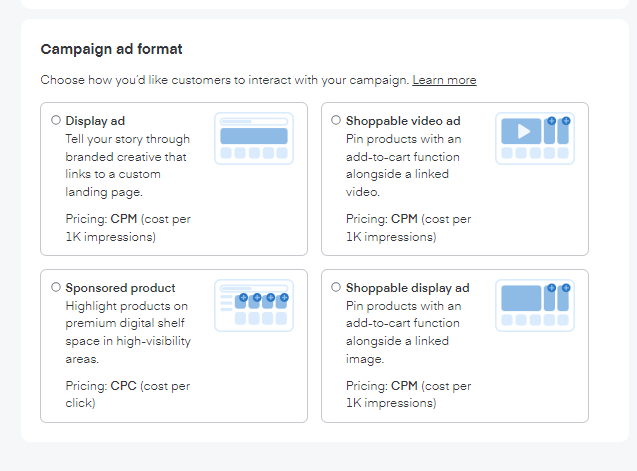The image size is (637, 471).
Task: Select the Sponsored product radio button
Action: coord(56,288)
